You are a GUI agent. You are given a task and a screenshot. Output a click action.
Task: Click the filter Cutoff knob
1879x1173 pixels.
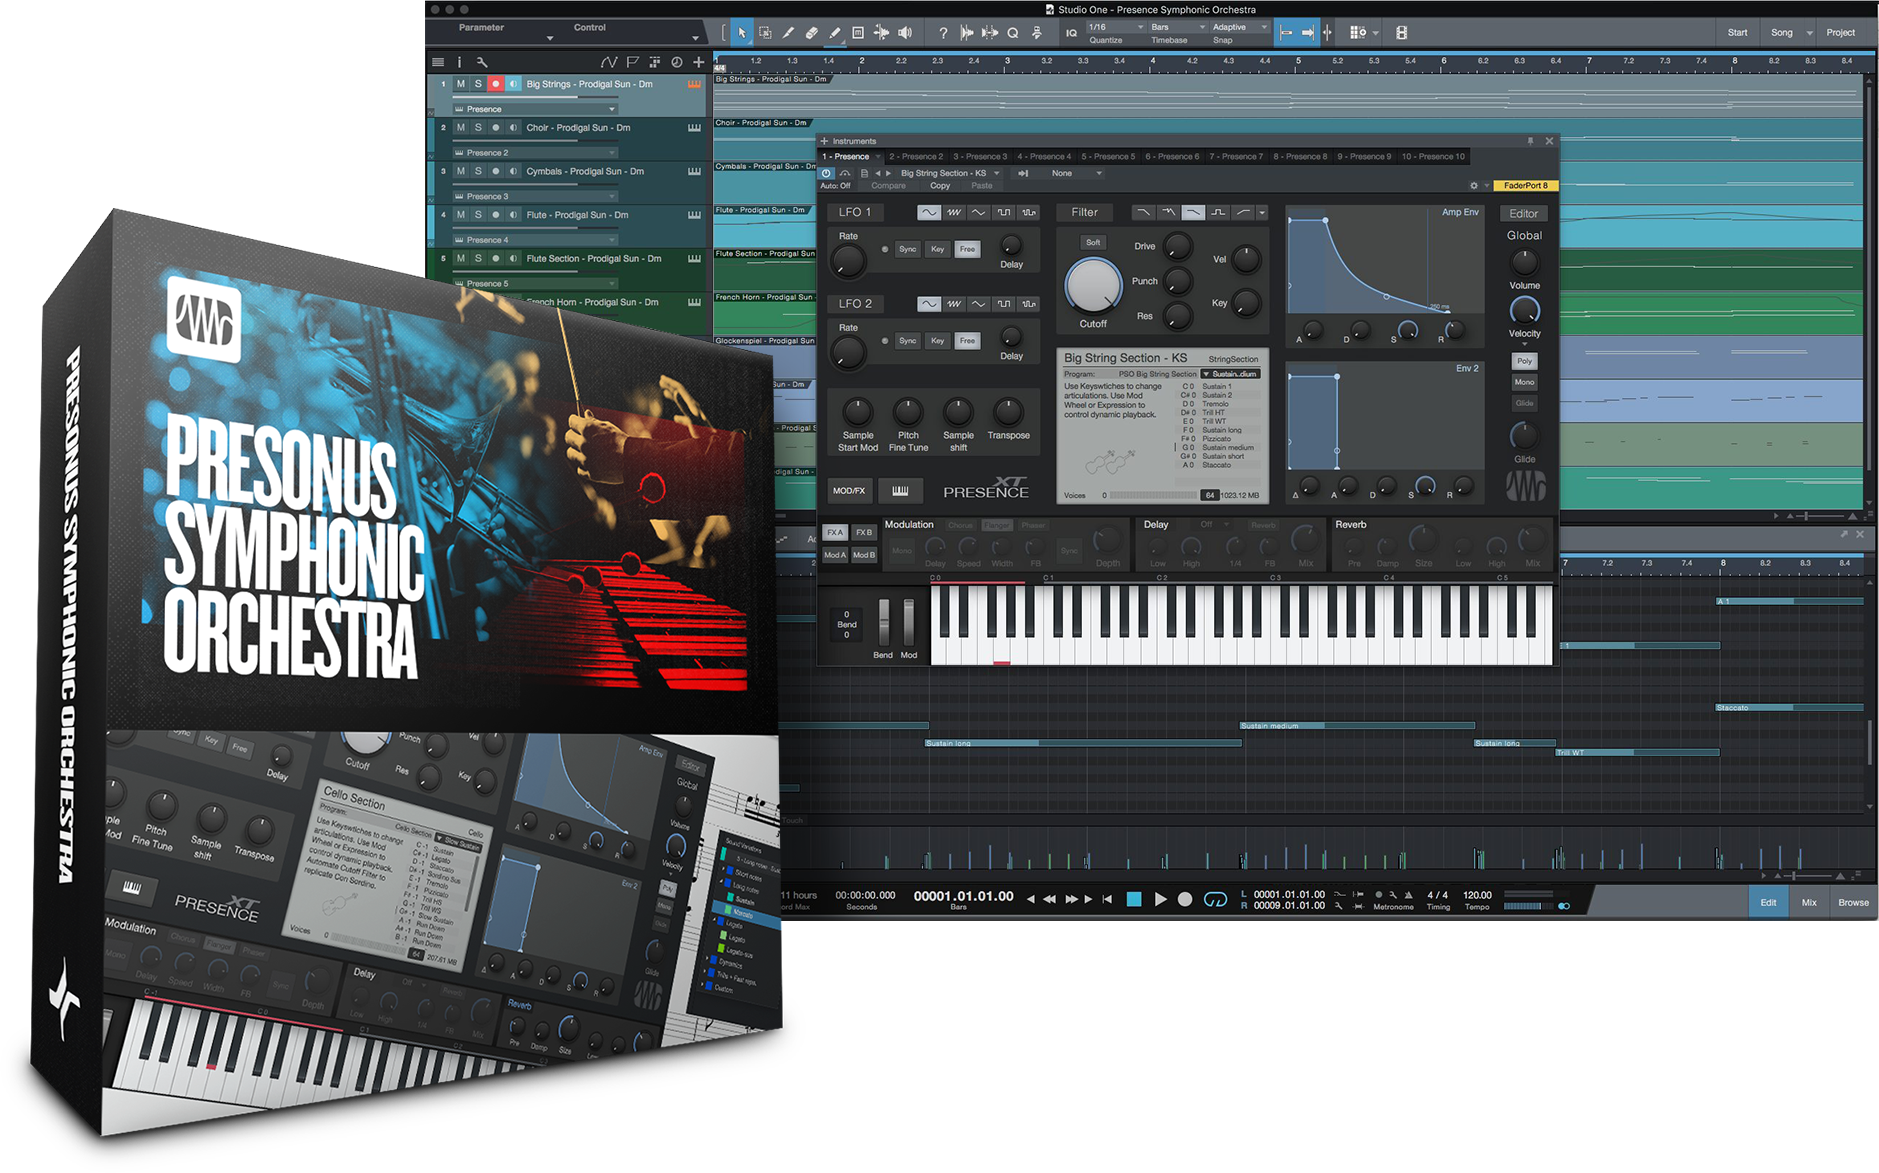1093,286
